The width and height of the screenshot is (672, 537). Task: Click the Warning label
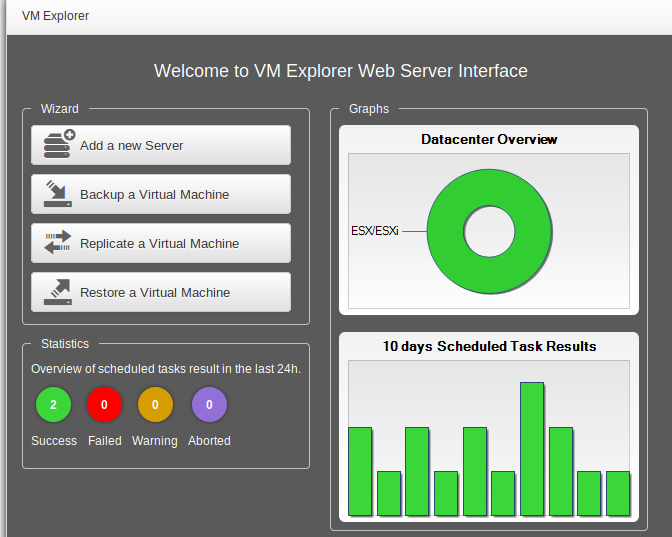click(x=155, y=441)
